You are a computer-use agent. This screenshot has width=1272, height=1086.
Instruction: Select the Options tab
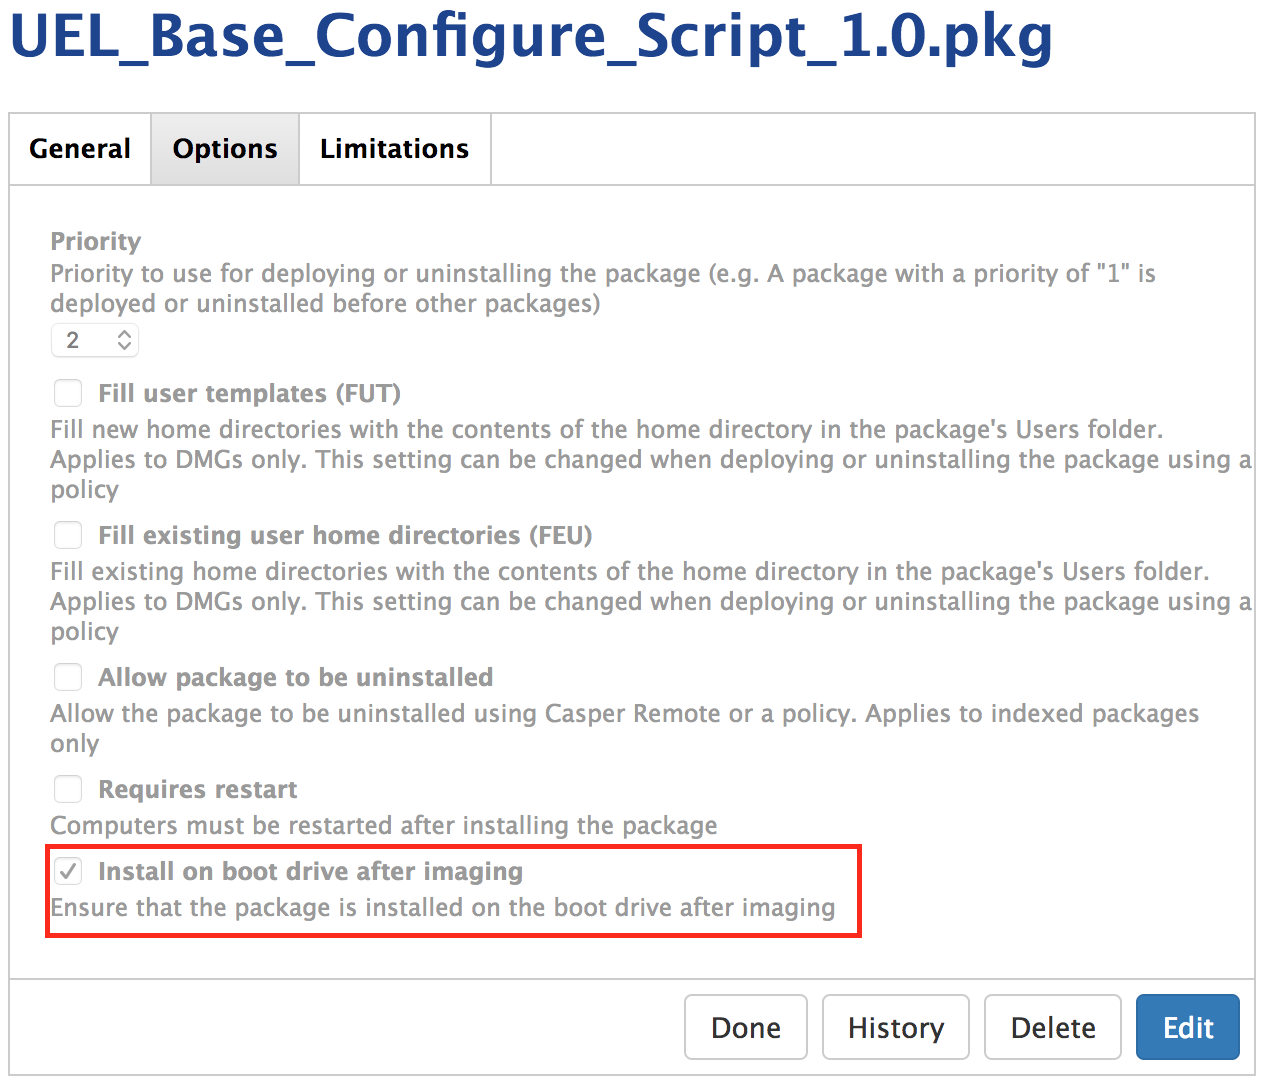pos(225,149)
